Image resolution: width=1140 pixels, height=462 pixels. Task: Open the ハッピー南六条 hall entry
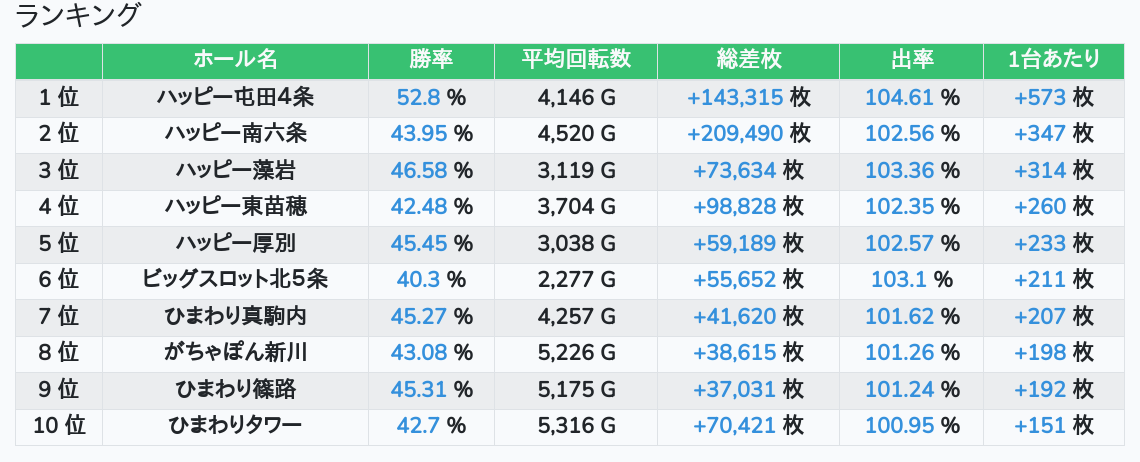click(x=235, y=133)
